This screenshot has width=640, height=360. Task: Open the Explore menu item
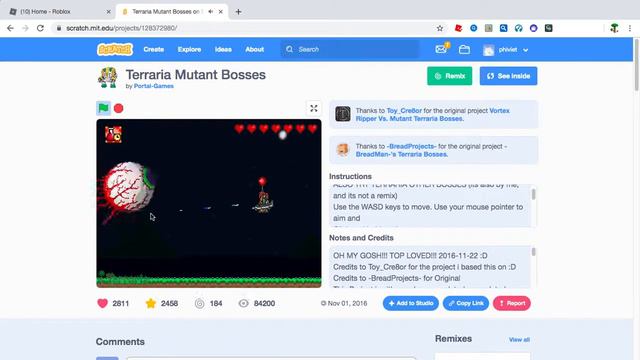click(x=189, y=49)
